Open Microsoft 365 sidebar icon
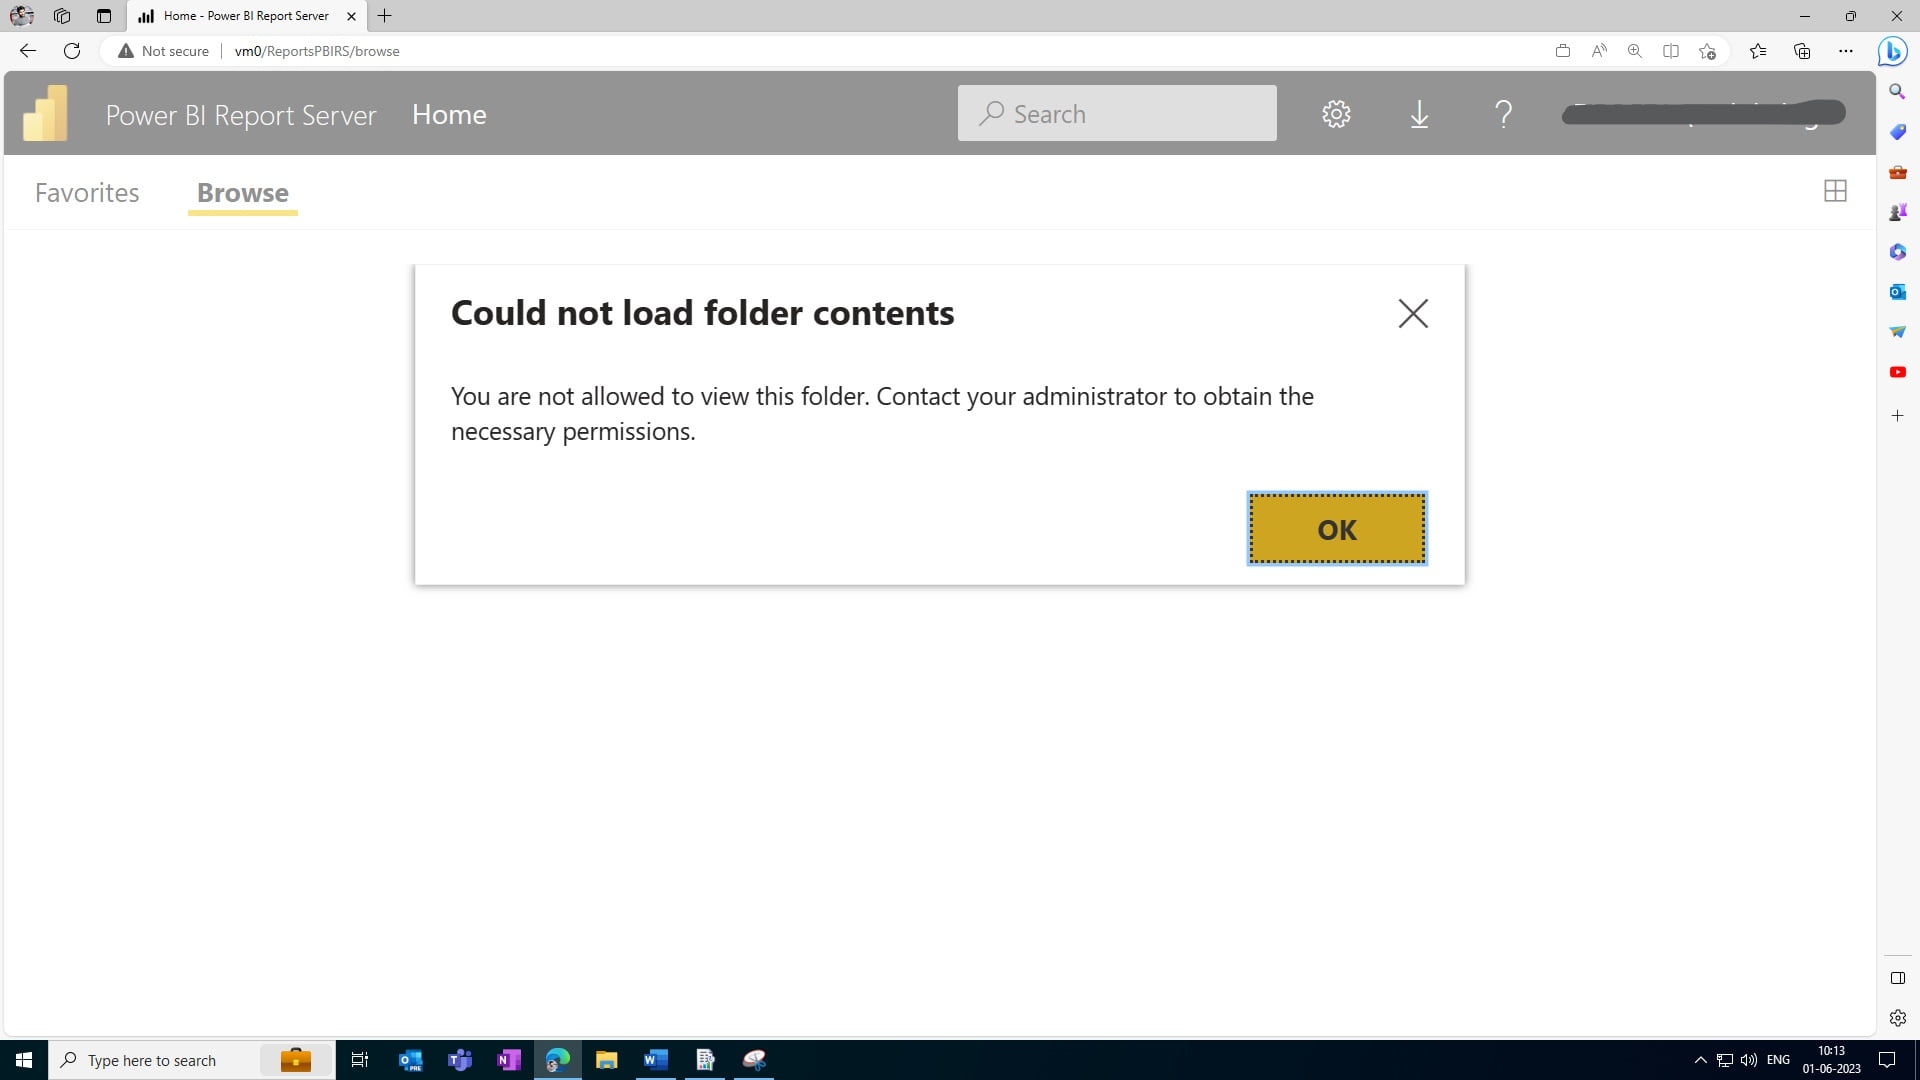Image resolution: width=1920 pixels, height=1080 pixels. pos(1897,252)
